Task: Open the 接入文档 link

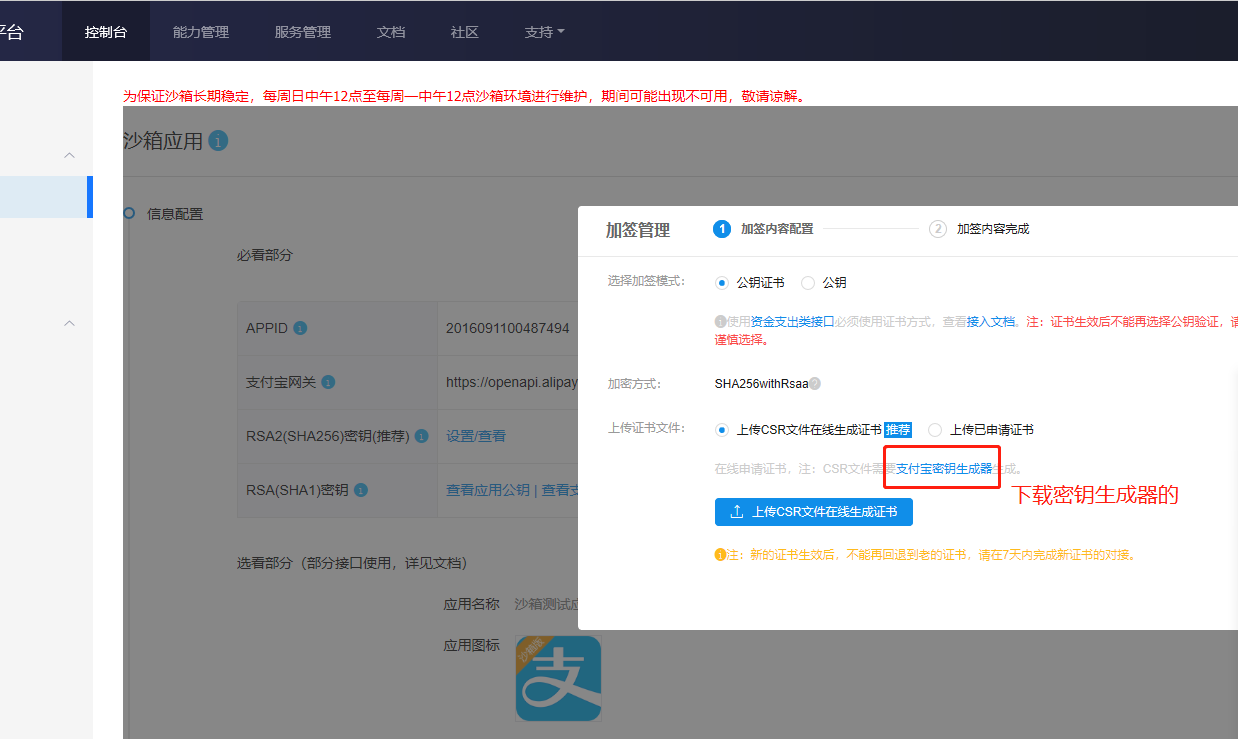Action: (991, 322)
